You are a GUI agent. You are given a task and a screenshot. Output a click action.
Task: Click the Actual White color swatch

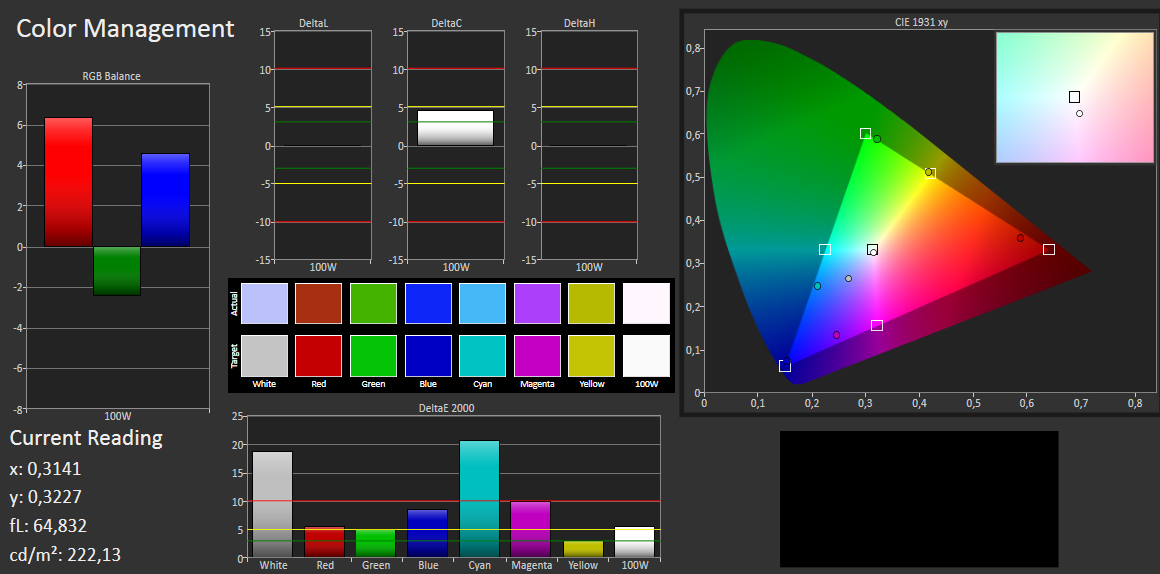(x=264, y=303)
